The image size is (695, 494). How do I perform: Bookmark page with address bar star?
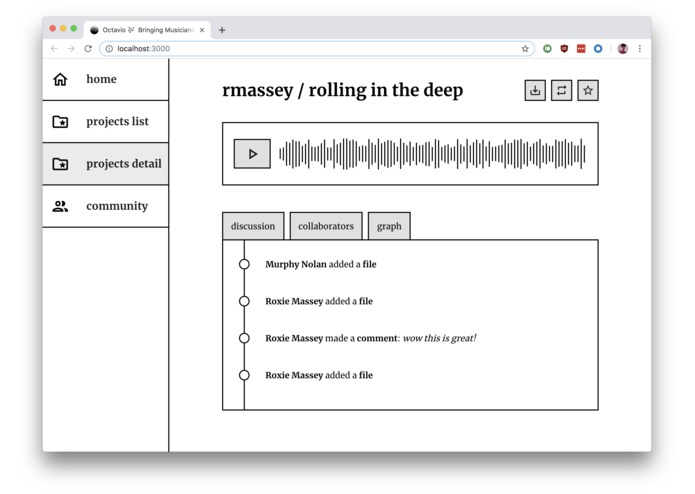525,49
